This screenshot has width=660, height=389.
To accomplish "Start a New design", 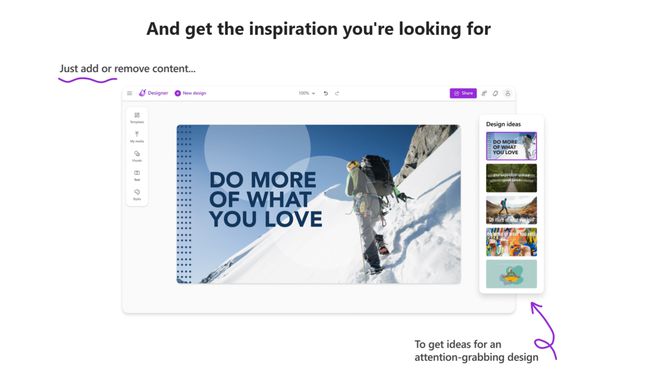I will (x=190, y=93).
